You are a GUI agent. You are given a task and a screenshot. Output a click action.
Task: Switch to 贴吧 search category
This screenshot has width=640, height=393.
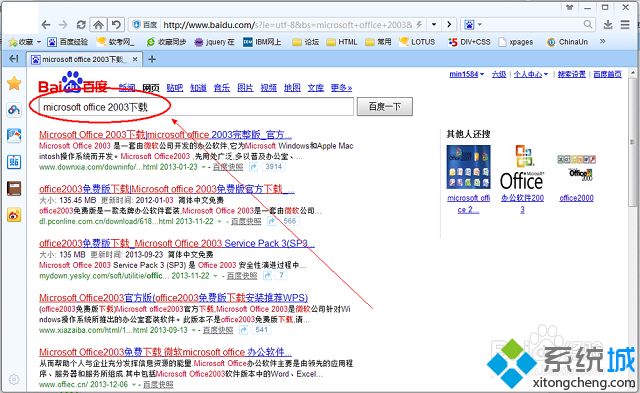(175, 88)
